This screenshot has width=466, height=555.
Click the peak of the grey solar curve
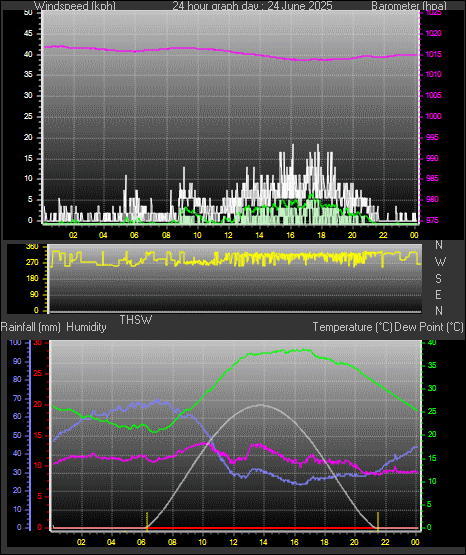(261, 405)
